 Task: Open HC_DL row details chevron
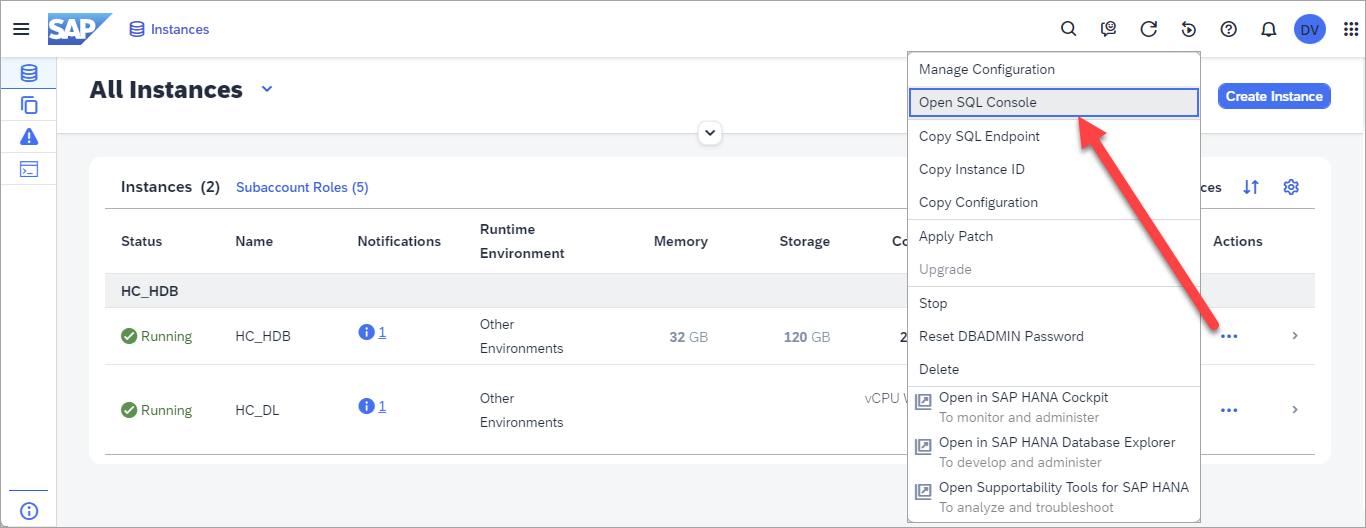pyautogui.click(x=1295, y=410)
